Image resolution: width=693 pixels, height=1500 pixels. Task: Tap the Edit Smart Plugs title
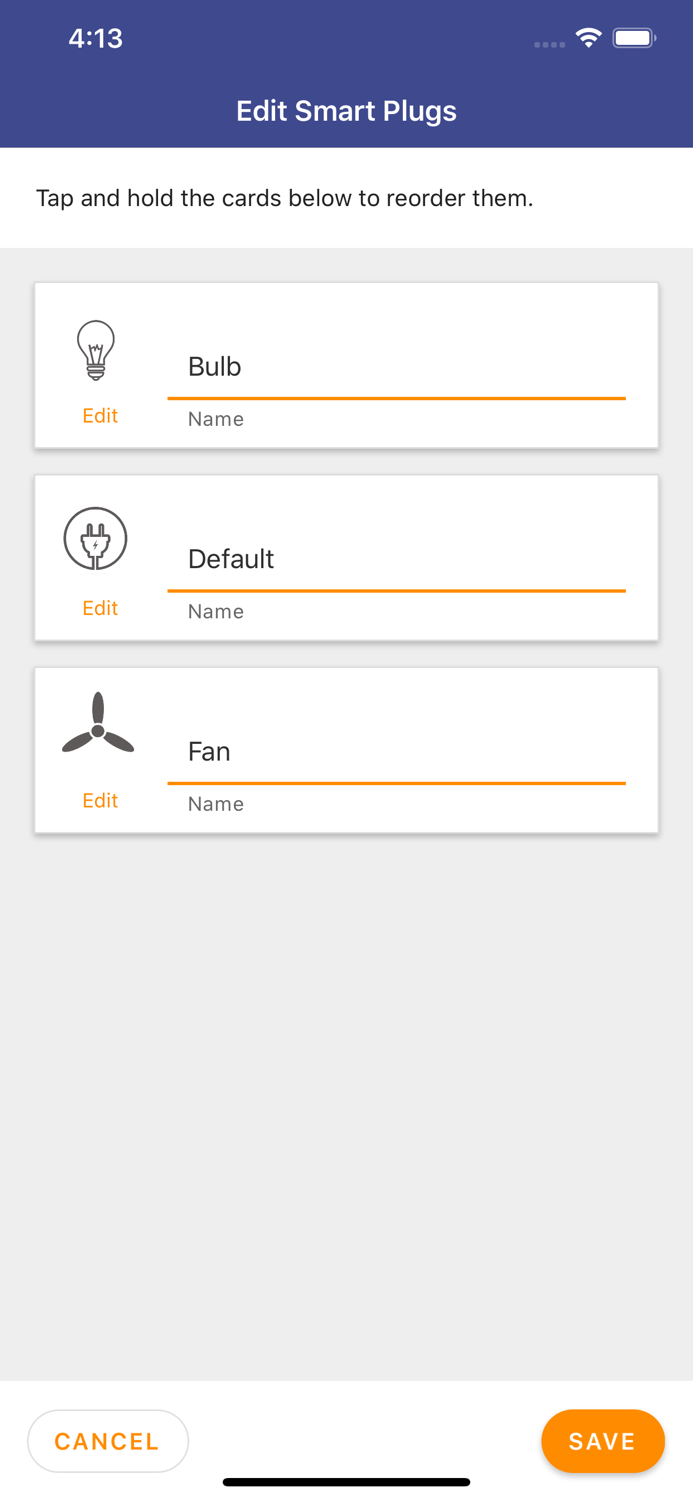pos(346,111)
